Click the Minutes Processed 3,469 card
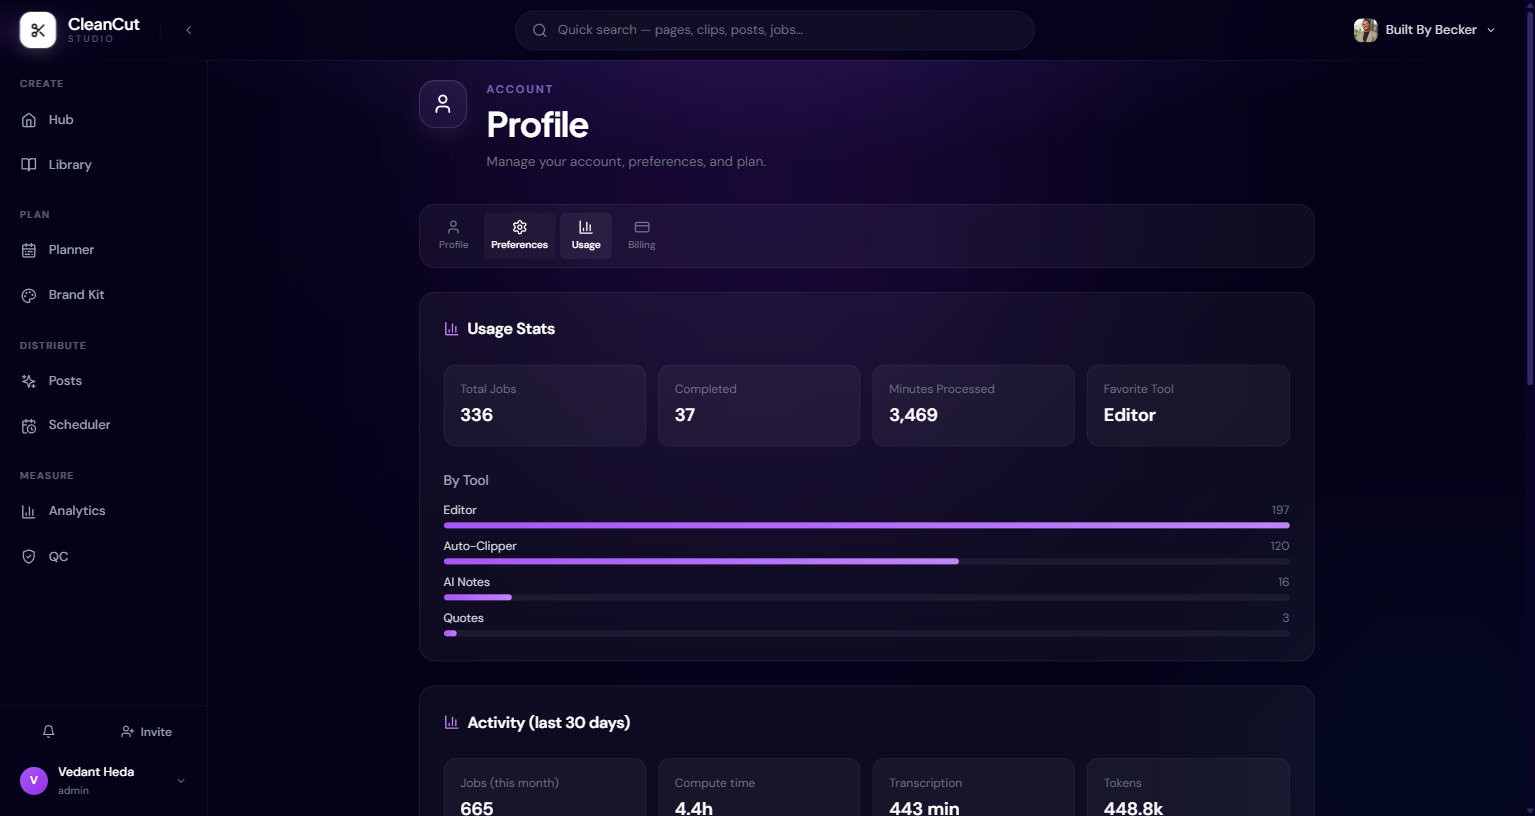This screenshot has height=816, width=1535. (x=974, y=405)
